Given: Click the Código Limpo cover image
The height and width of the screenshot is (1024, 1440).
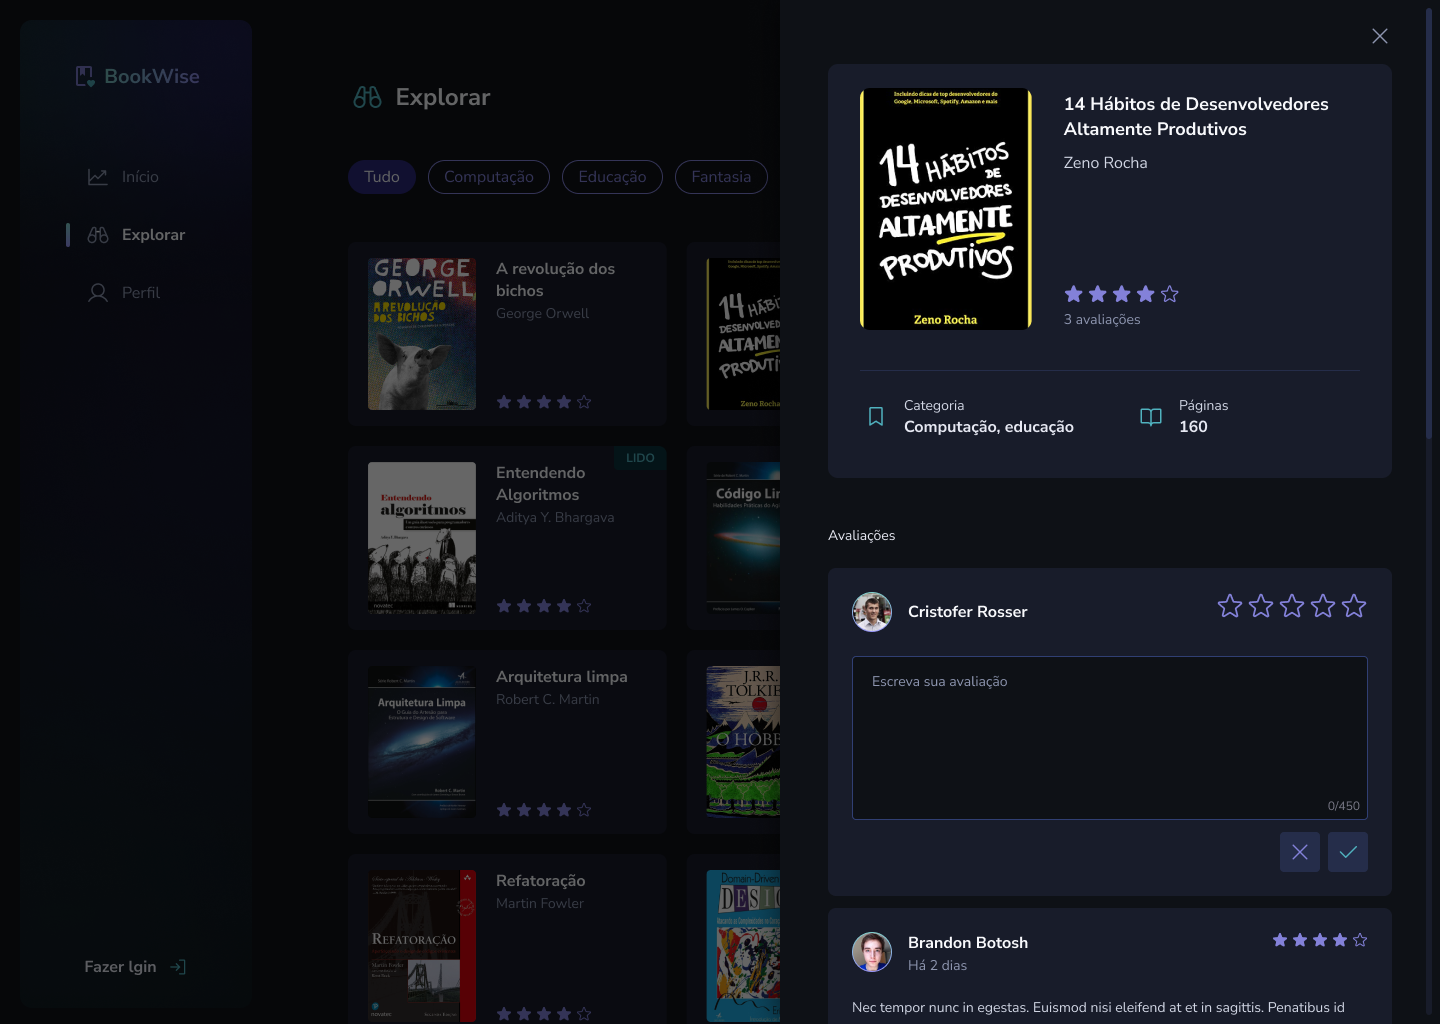Looking at the screenshot, I should [743, 538].
